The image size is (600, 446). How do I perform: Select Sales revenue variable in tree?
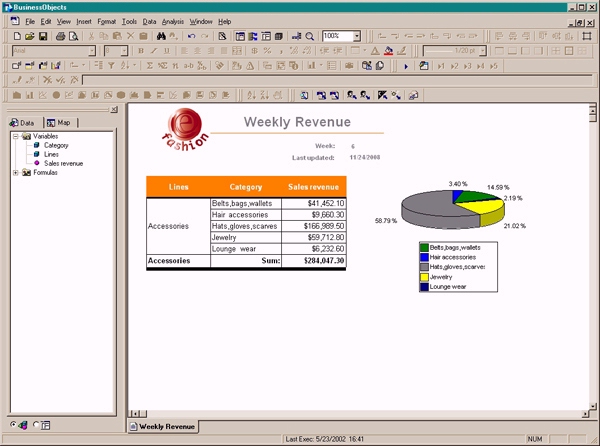pyautogui.click(x=63, y=163)
